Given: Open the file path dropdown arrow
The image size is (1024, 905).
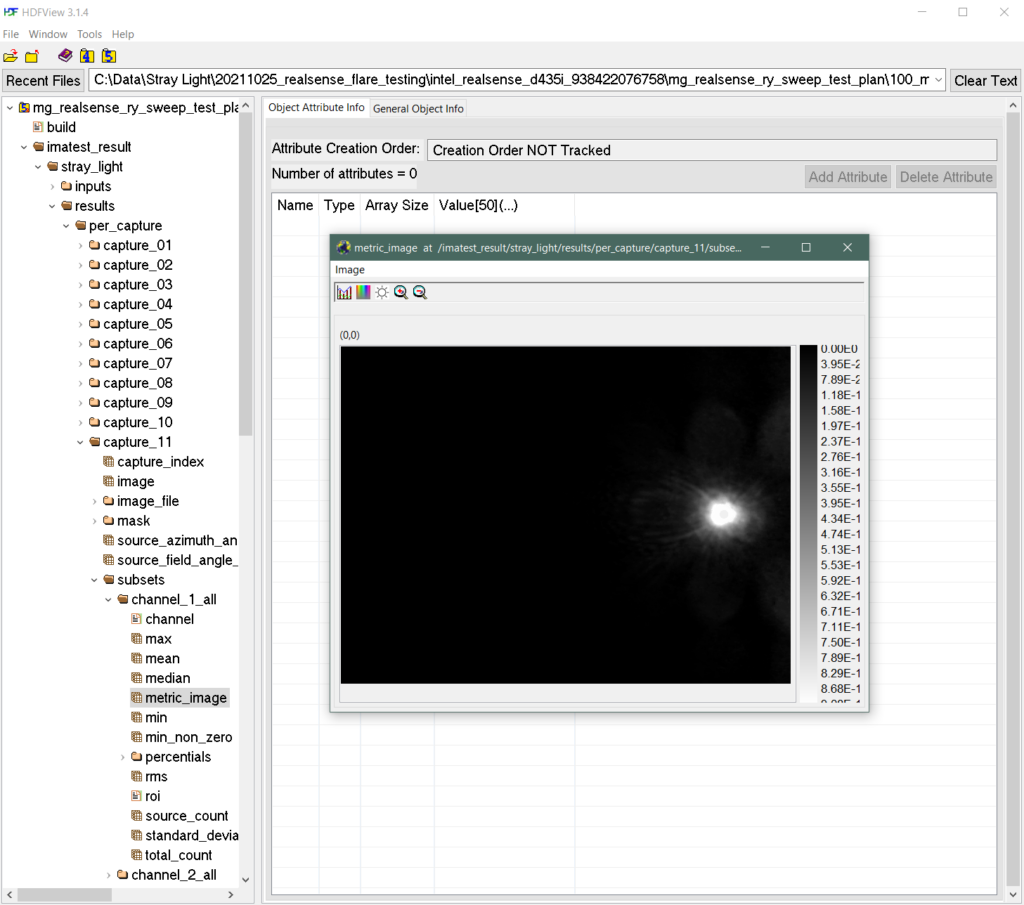Looking at the screenshot, I should click(937, 80).
